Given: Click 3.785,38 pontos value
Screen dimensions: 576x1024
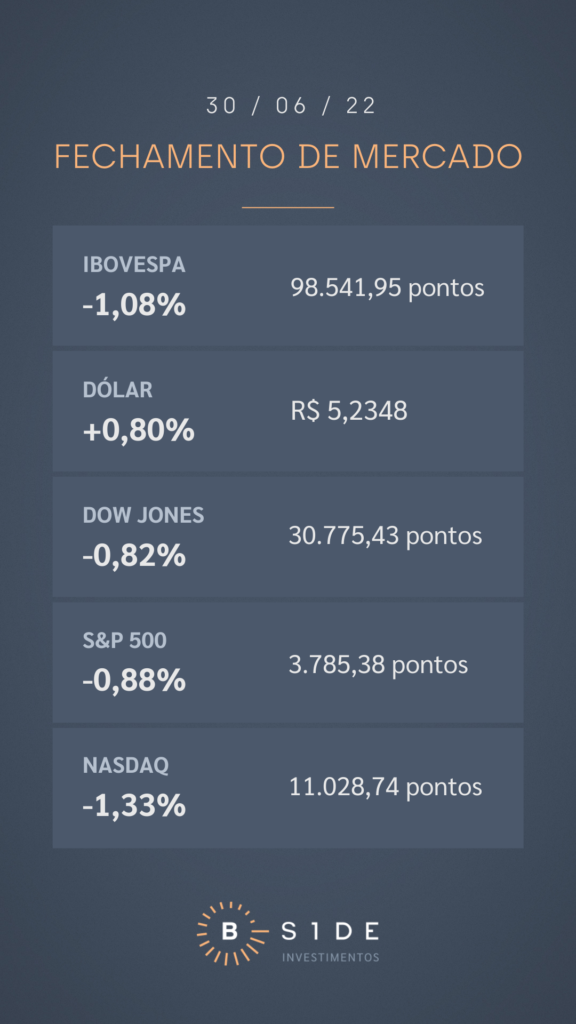Looking at the screenshot, I should click(378, 665).
